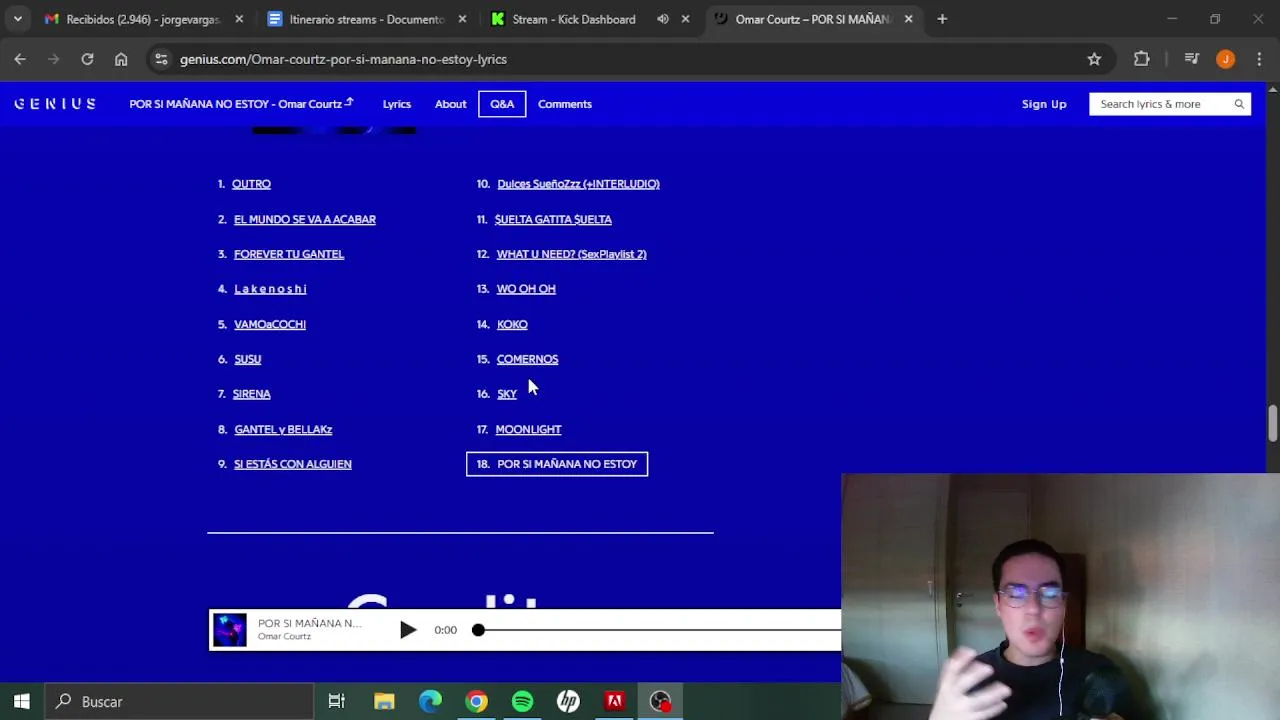The height and width of the screenshot is (720, 1280).
Task: Open a new browser tab
Action: click(942, 19)
